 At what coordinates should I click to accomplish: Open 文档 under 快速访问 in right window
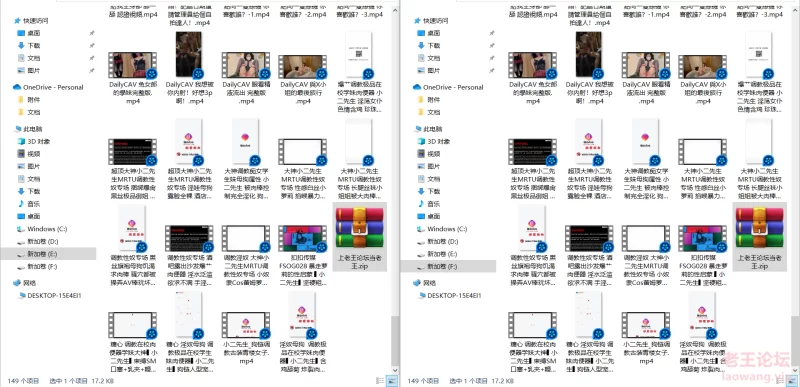pyautogui.click(x=429, y=58)
